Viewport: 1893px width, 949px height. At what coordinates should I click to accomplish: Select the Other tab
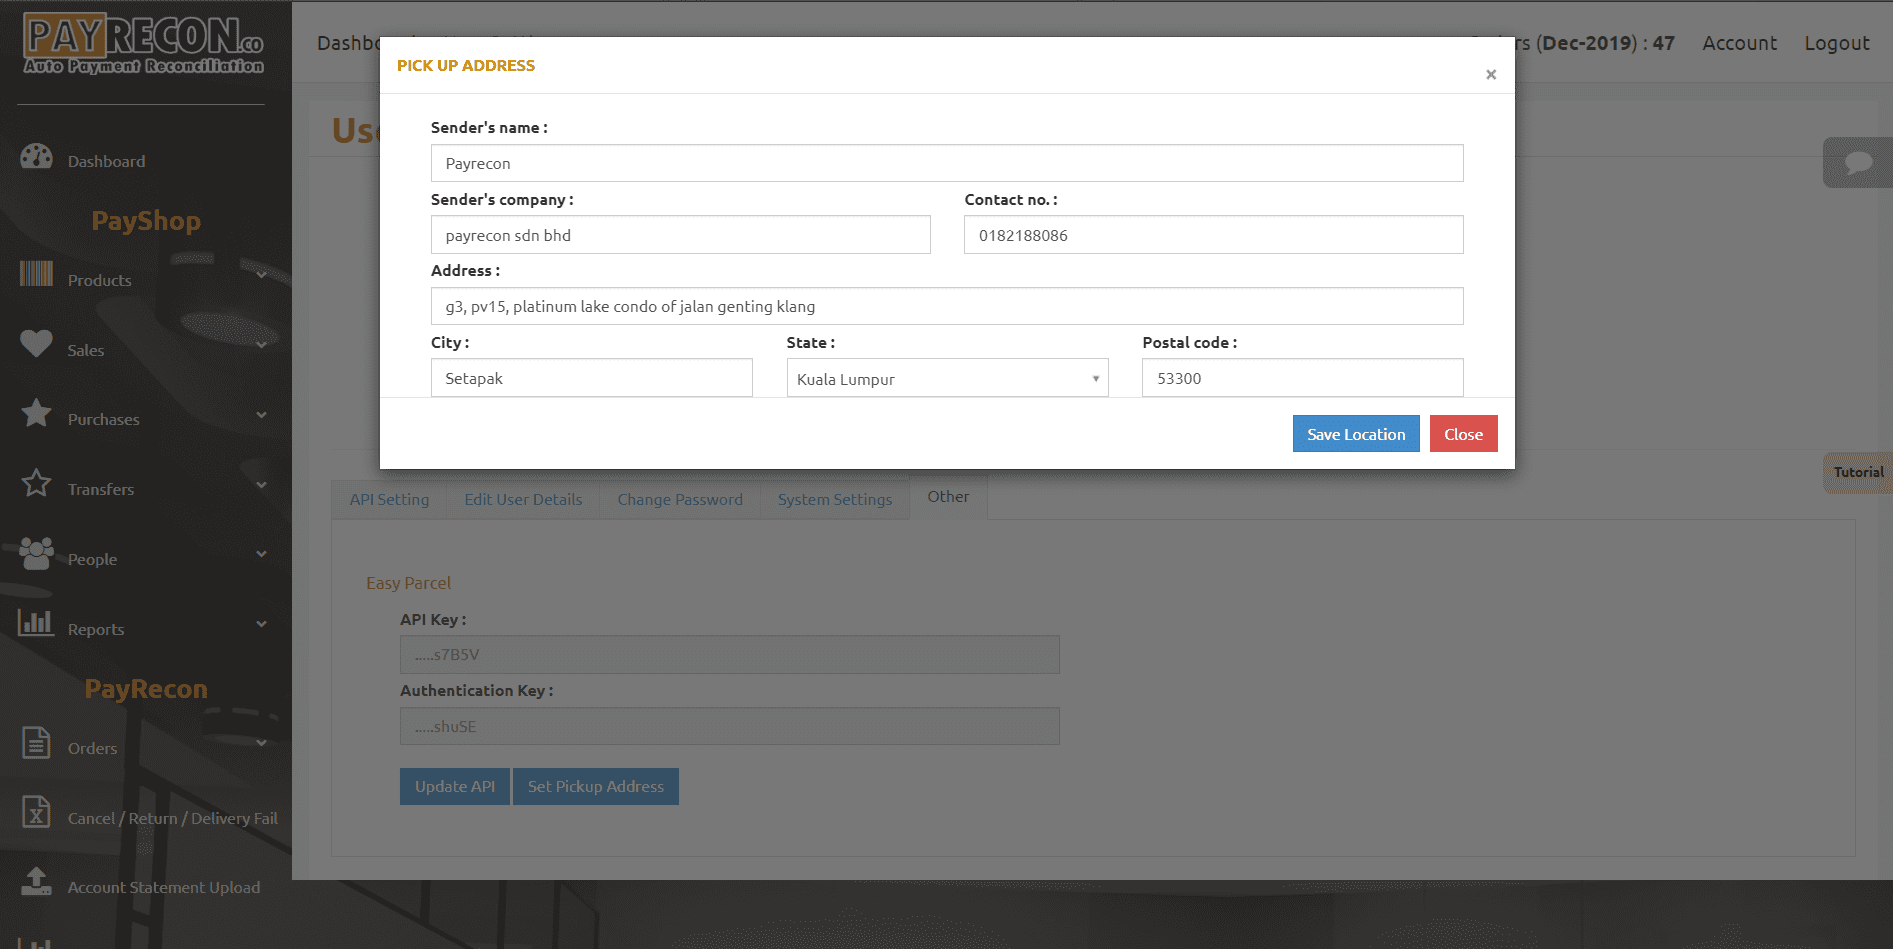pyautogui.click(x=948, y=497)
